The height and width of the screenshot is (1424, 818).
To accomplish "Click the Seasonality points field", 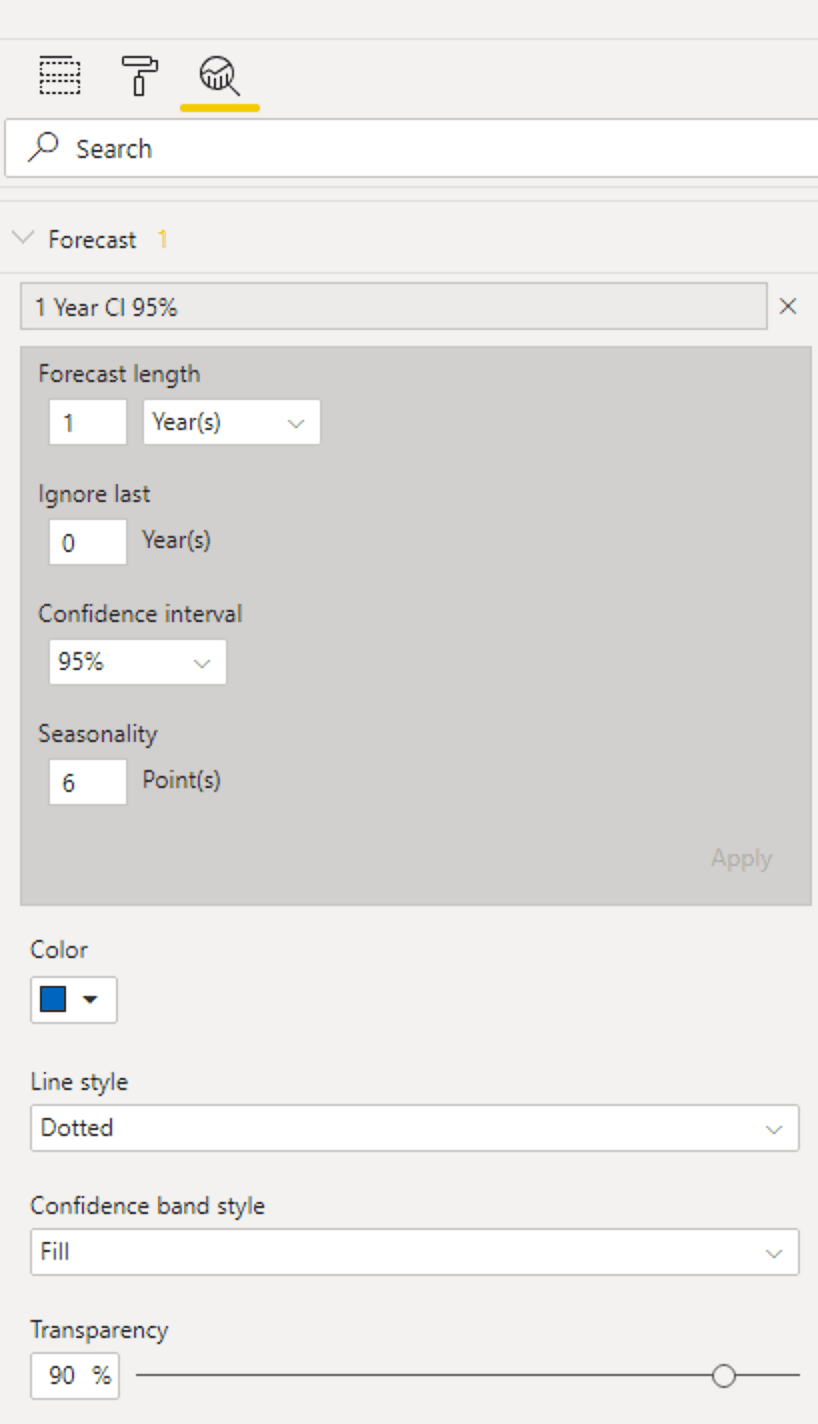I will pyautogui.click(x=88, y=782).
